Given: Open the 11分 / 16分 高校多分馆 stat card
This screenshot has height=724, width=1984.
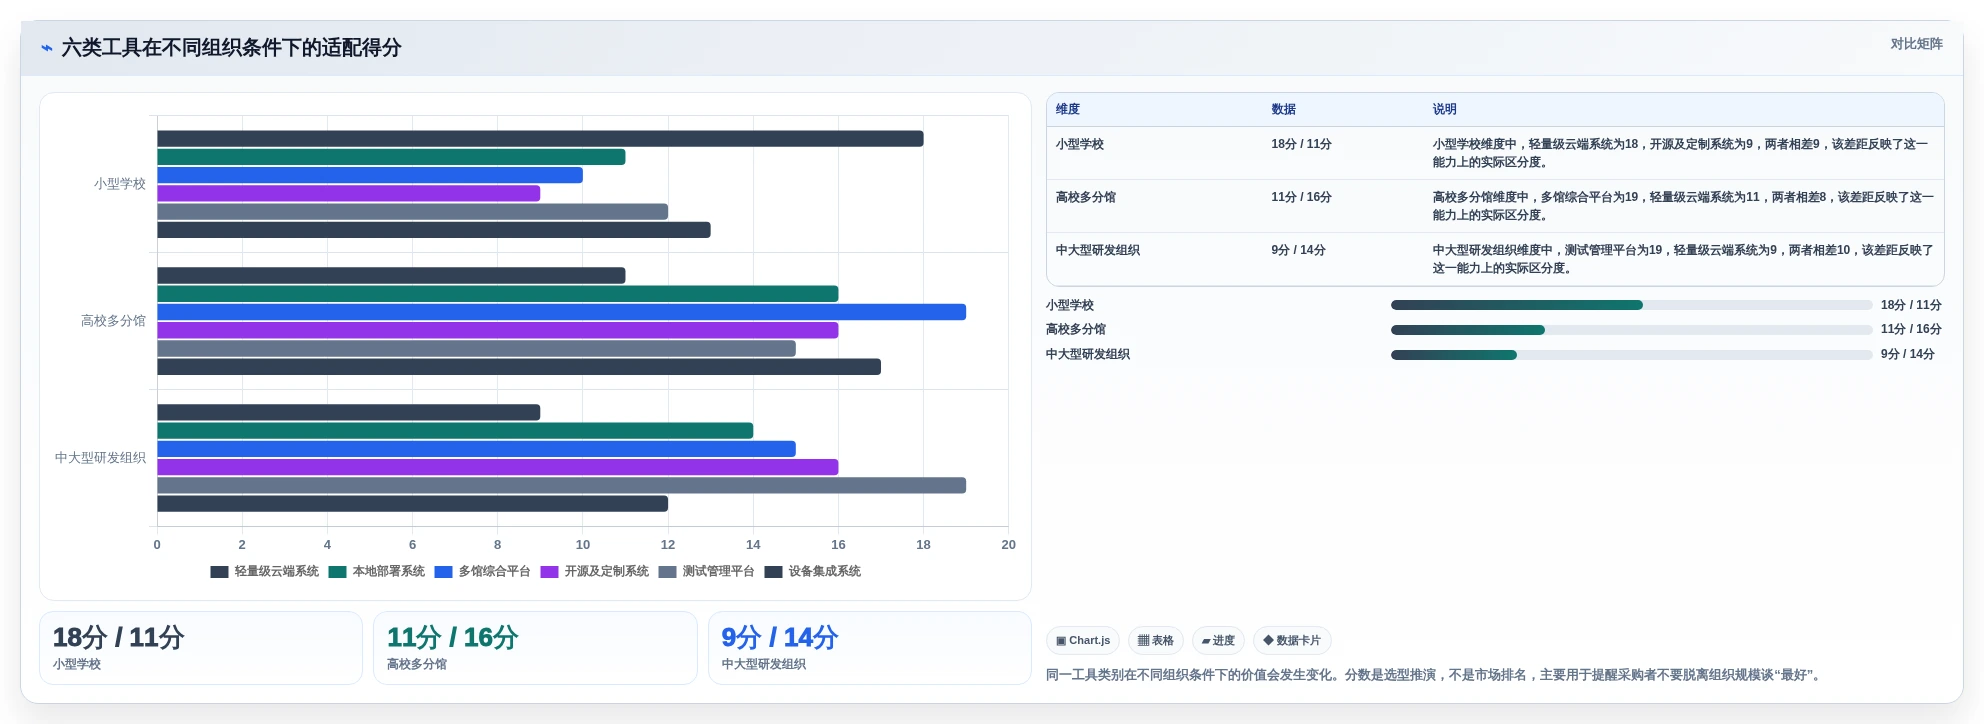Looking at the screenshot, I should pos(535,648).
